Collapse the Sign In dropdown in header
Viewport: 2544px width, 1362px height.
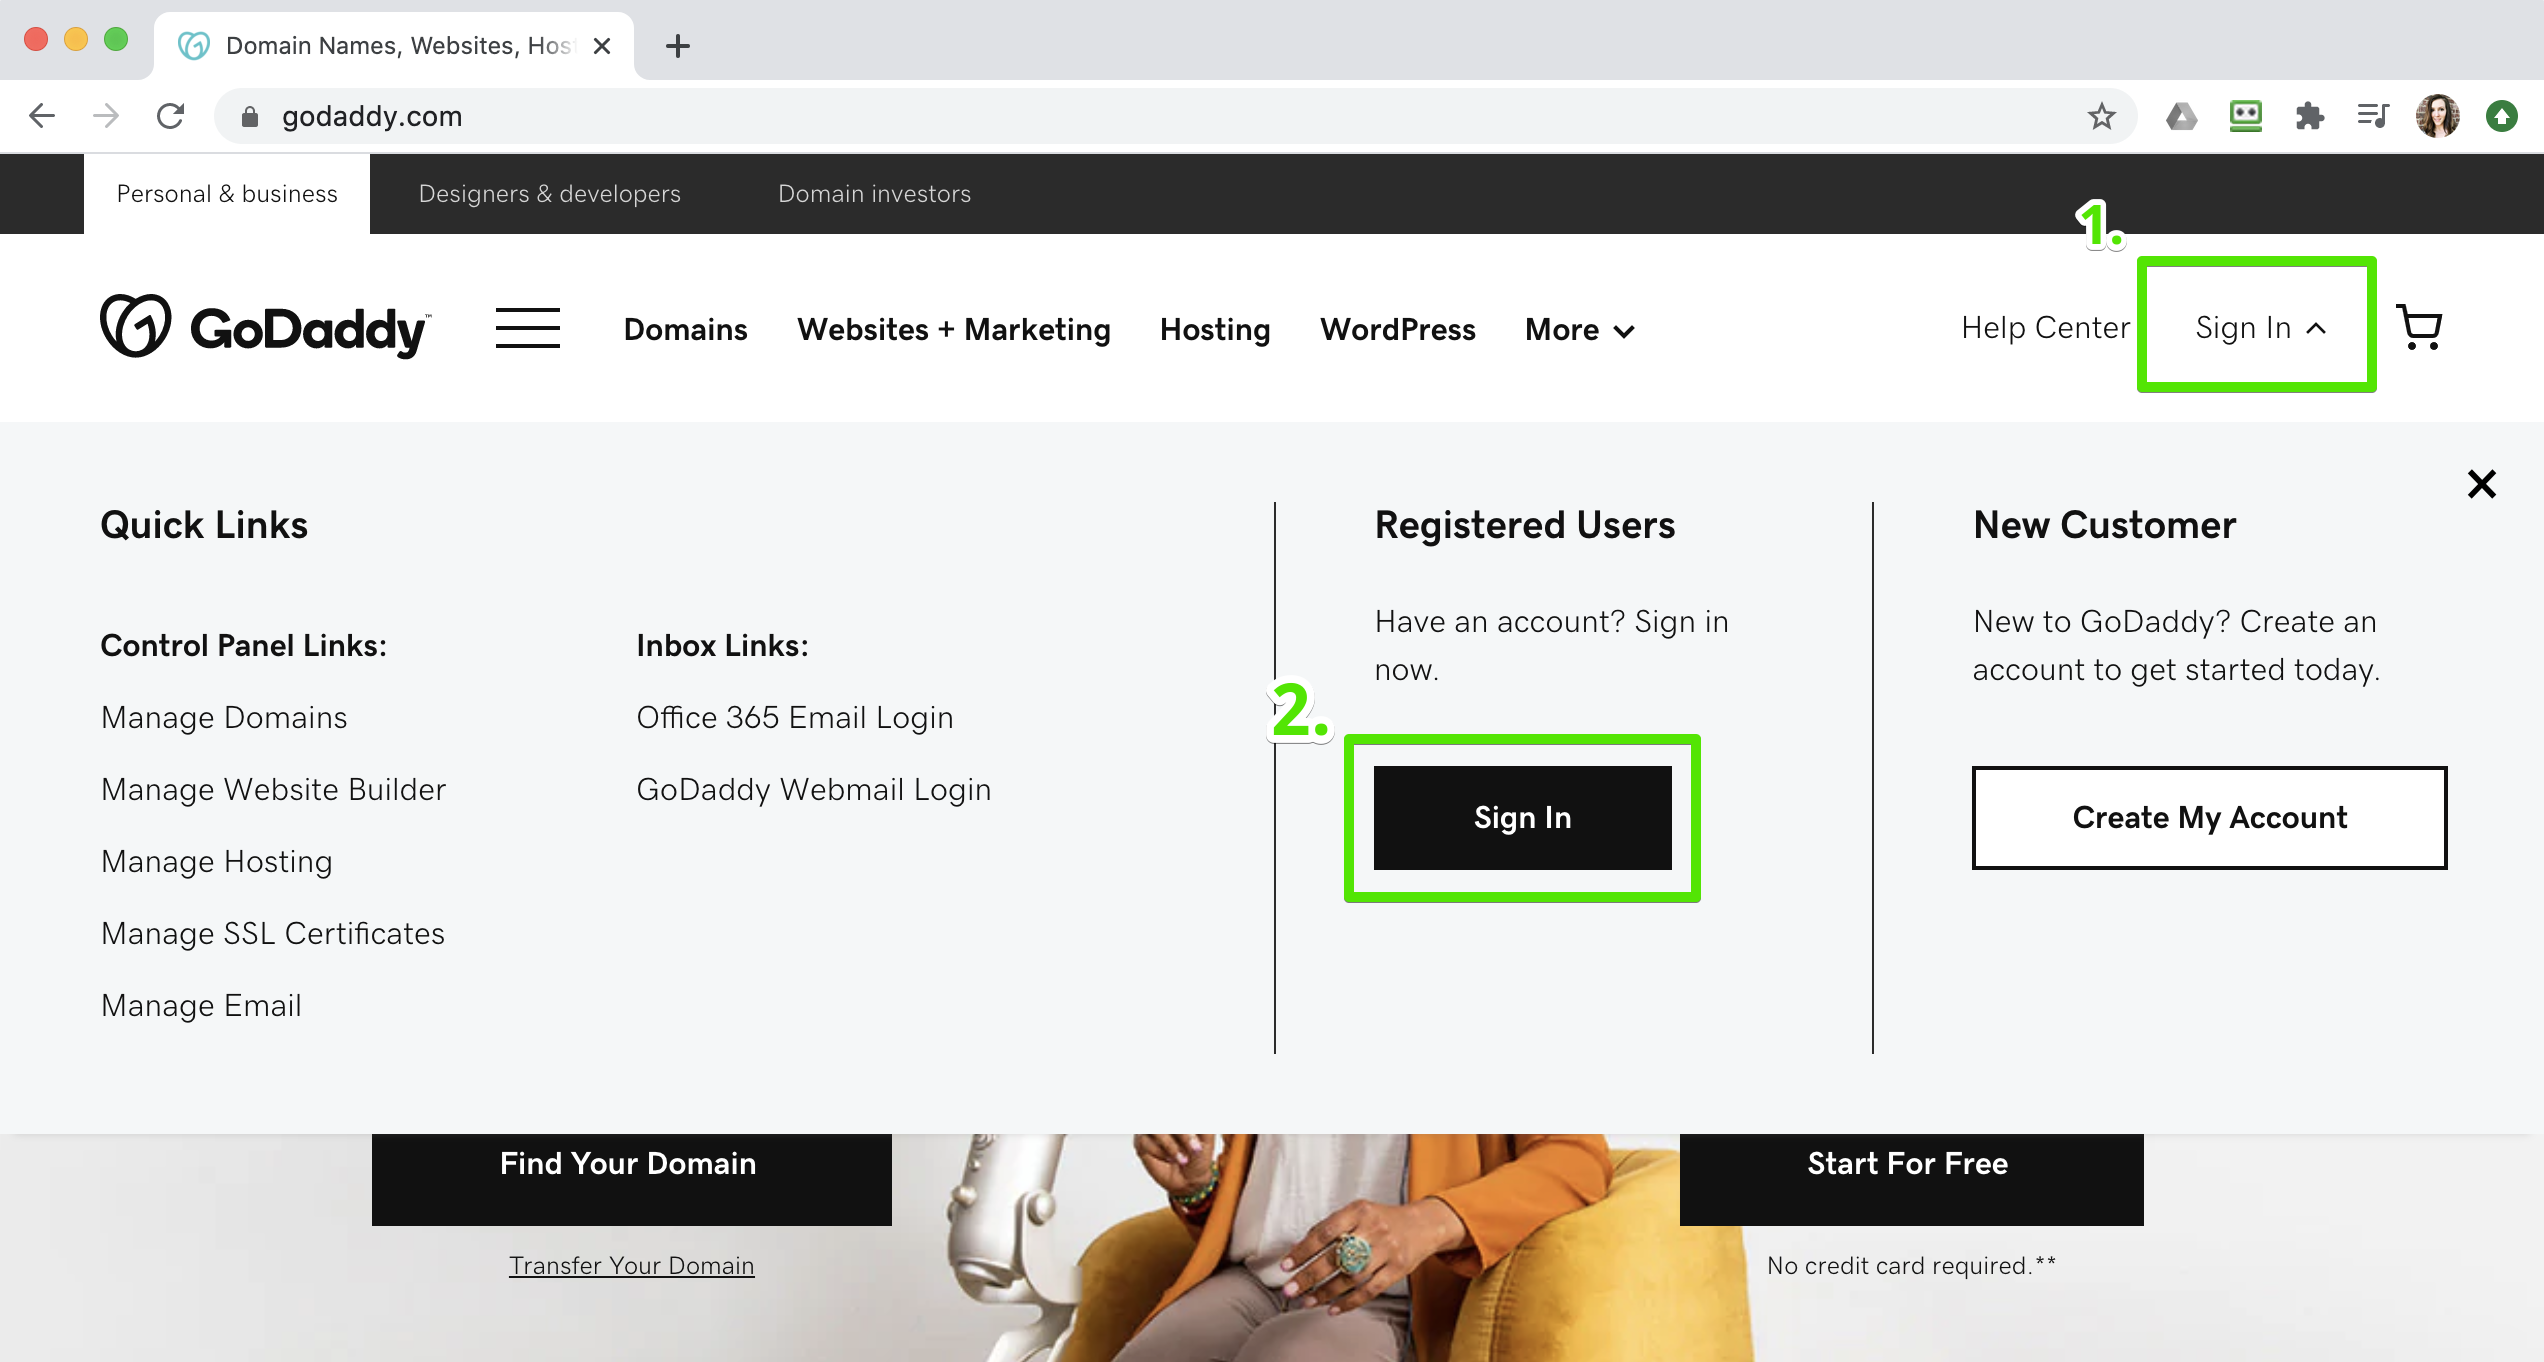coord(2258,327)
